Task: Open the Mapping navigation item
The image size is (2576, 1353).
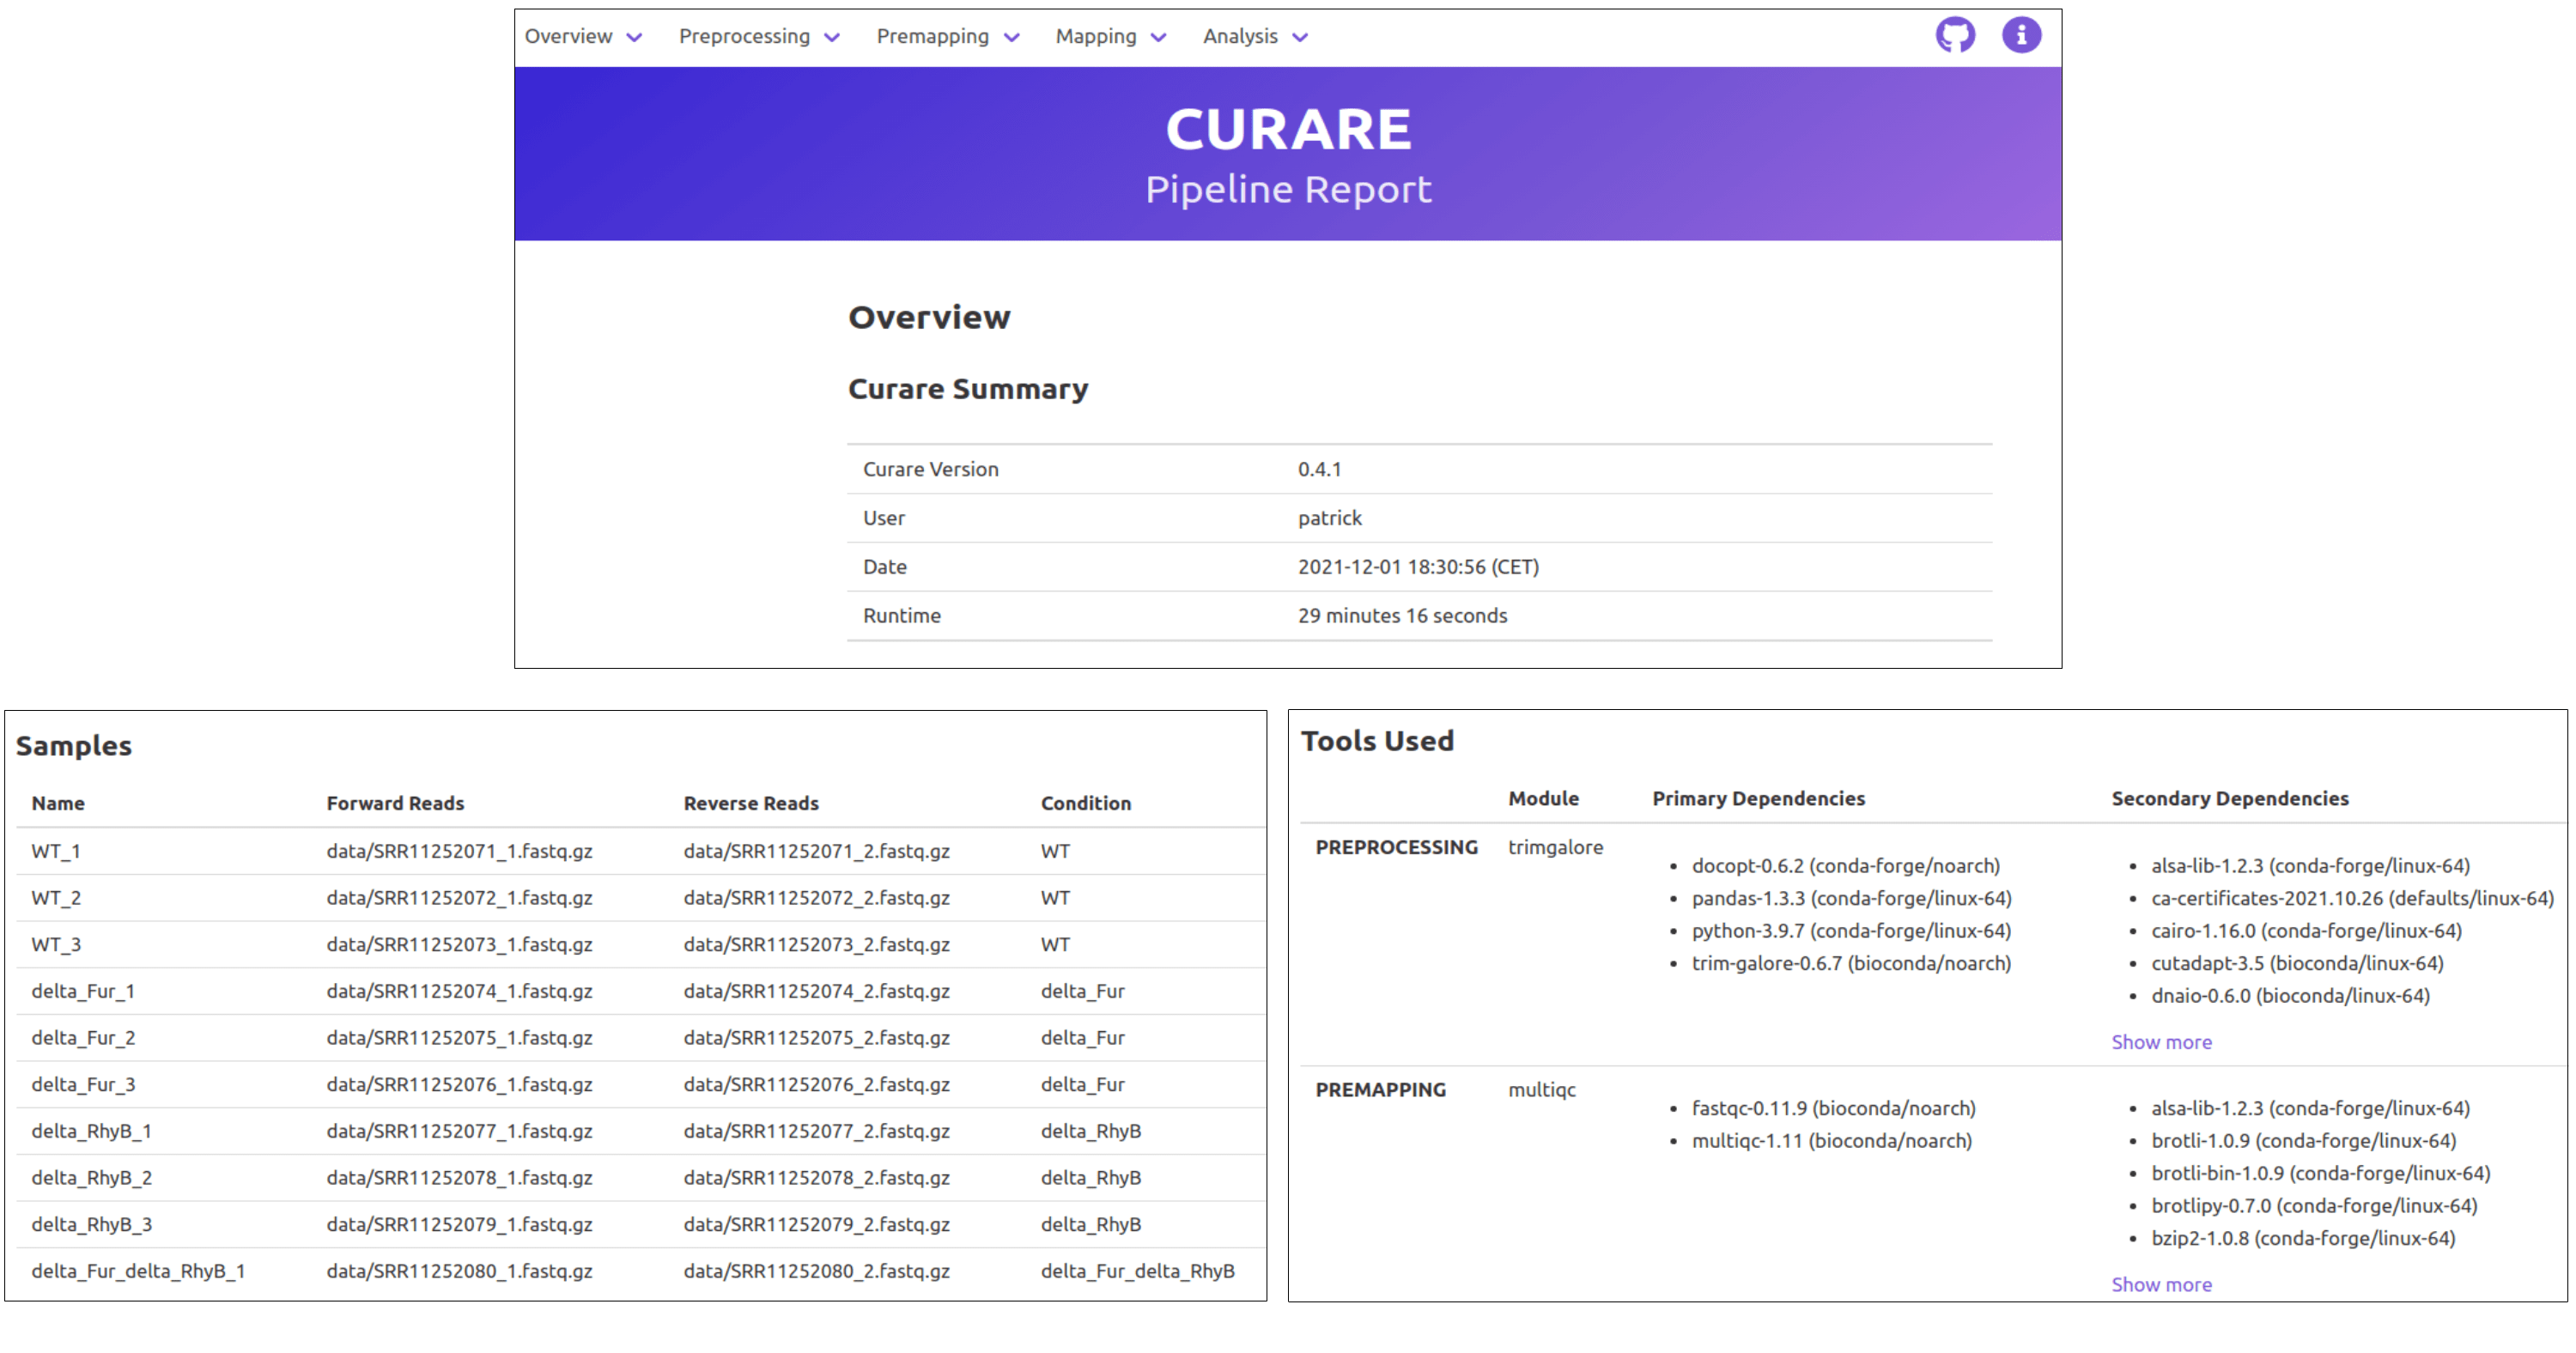Action: tap(1096, 36)
